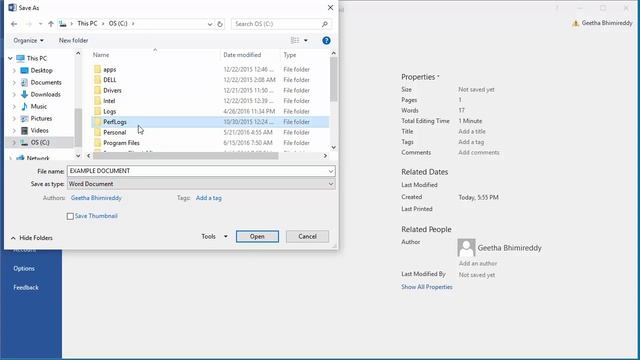Click the Add a tag link in dialog

209,198
